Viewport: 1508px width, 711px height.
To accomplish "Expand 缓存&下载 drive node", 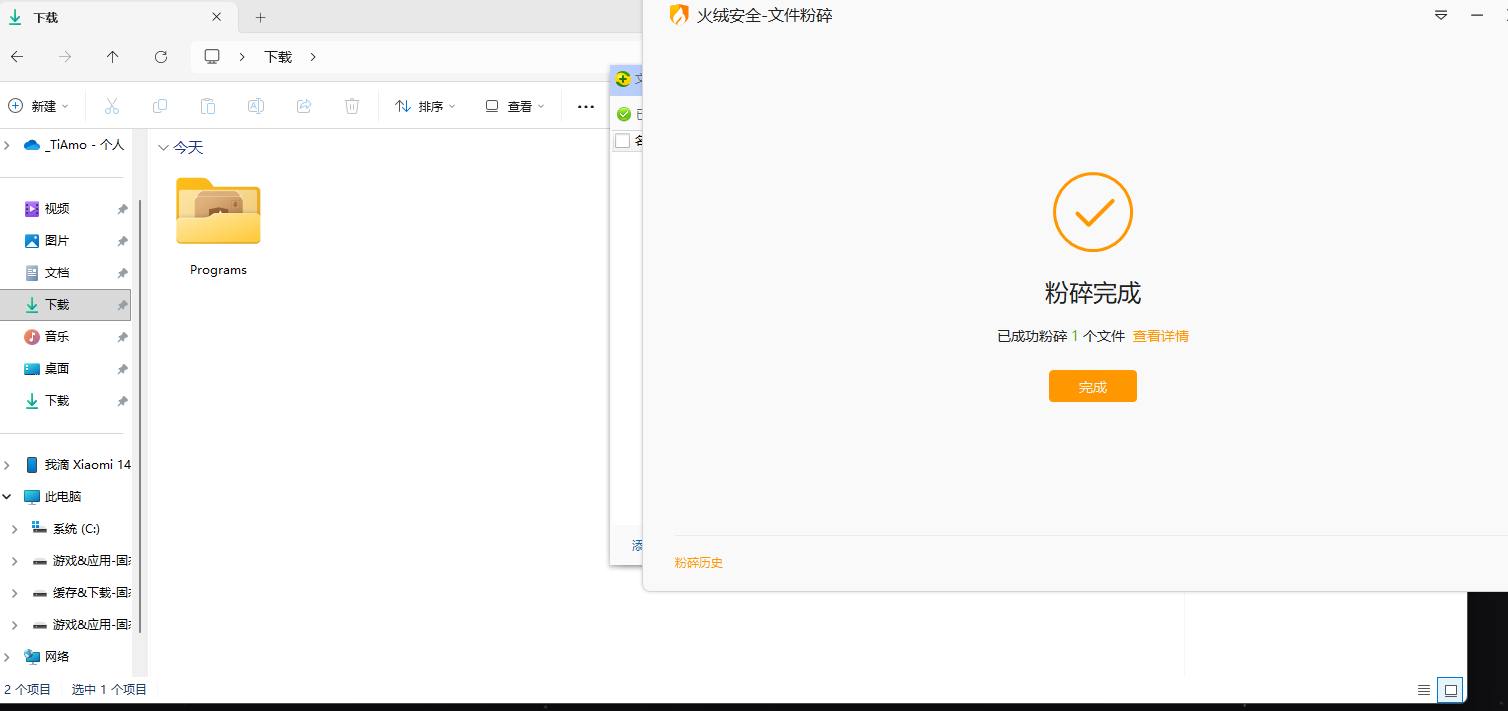I will click(14, 593).
